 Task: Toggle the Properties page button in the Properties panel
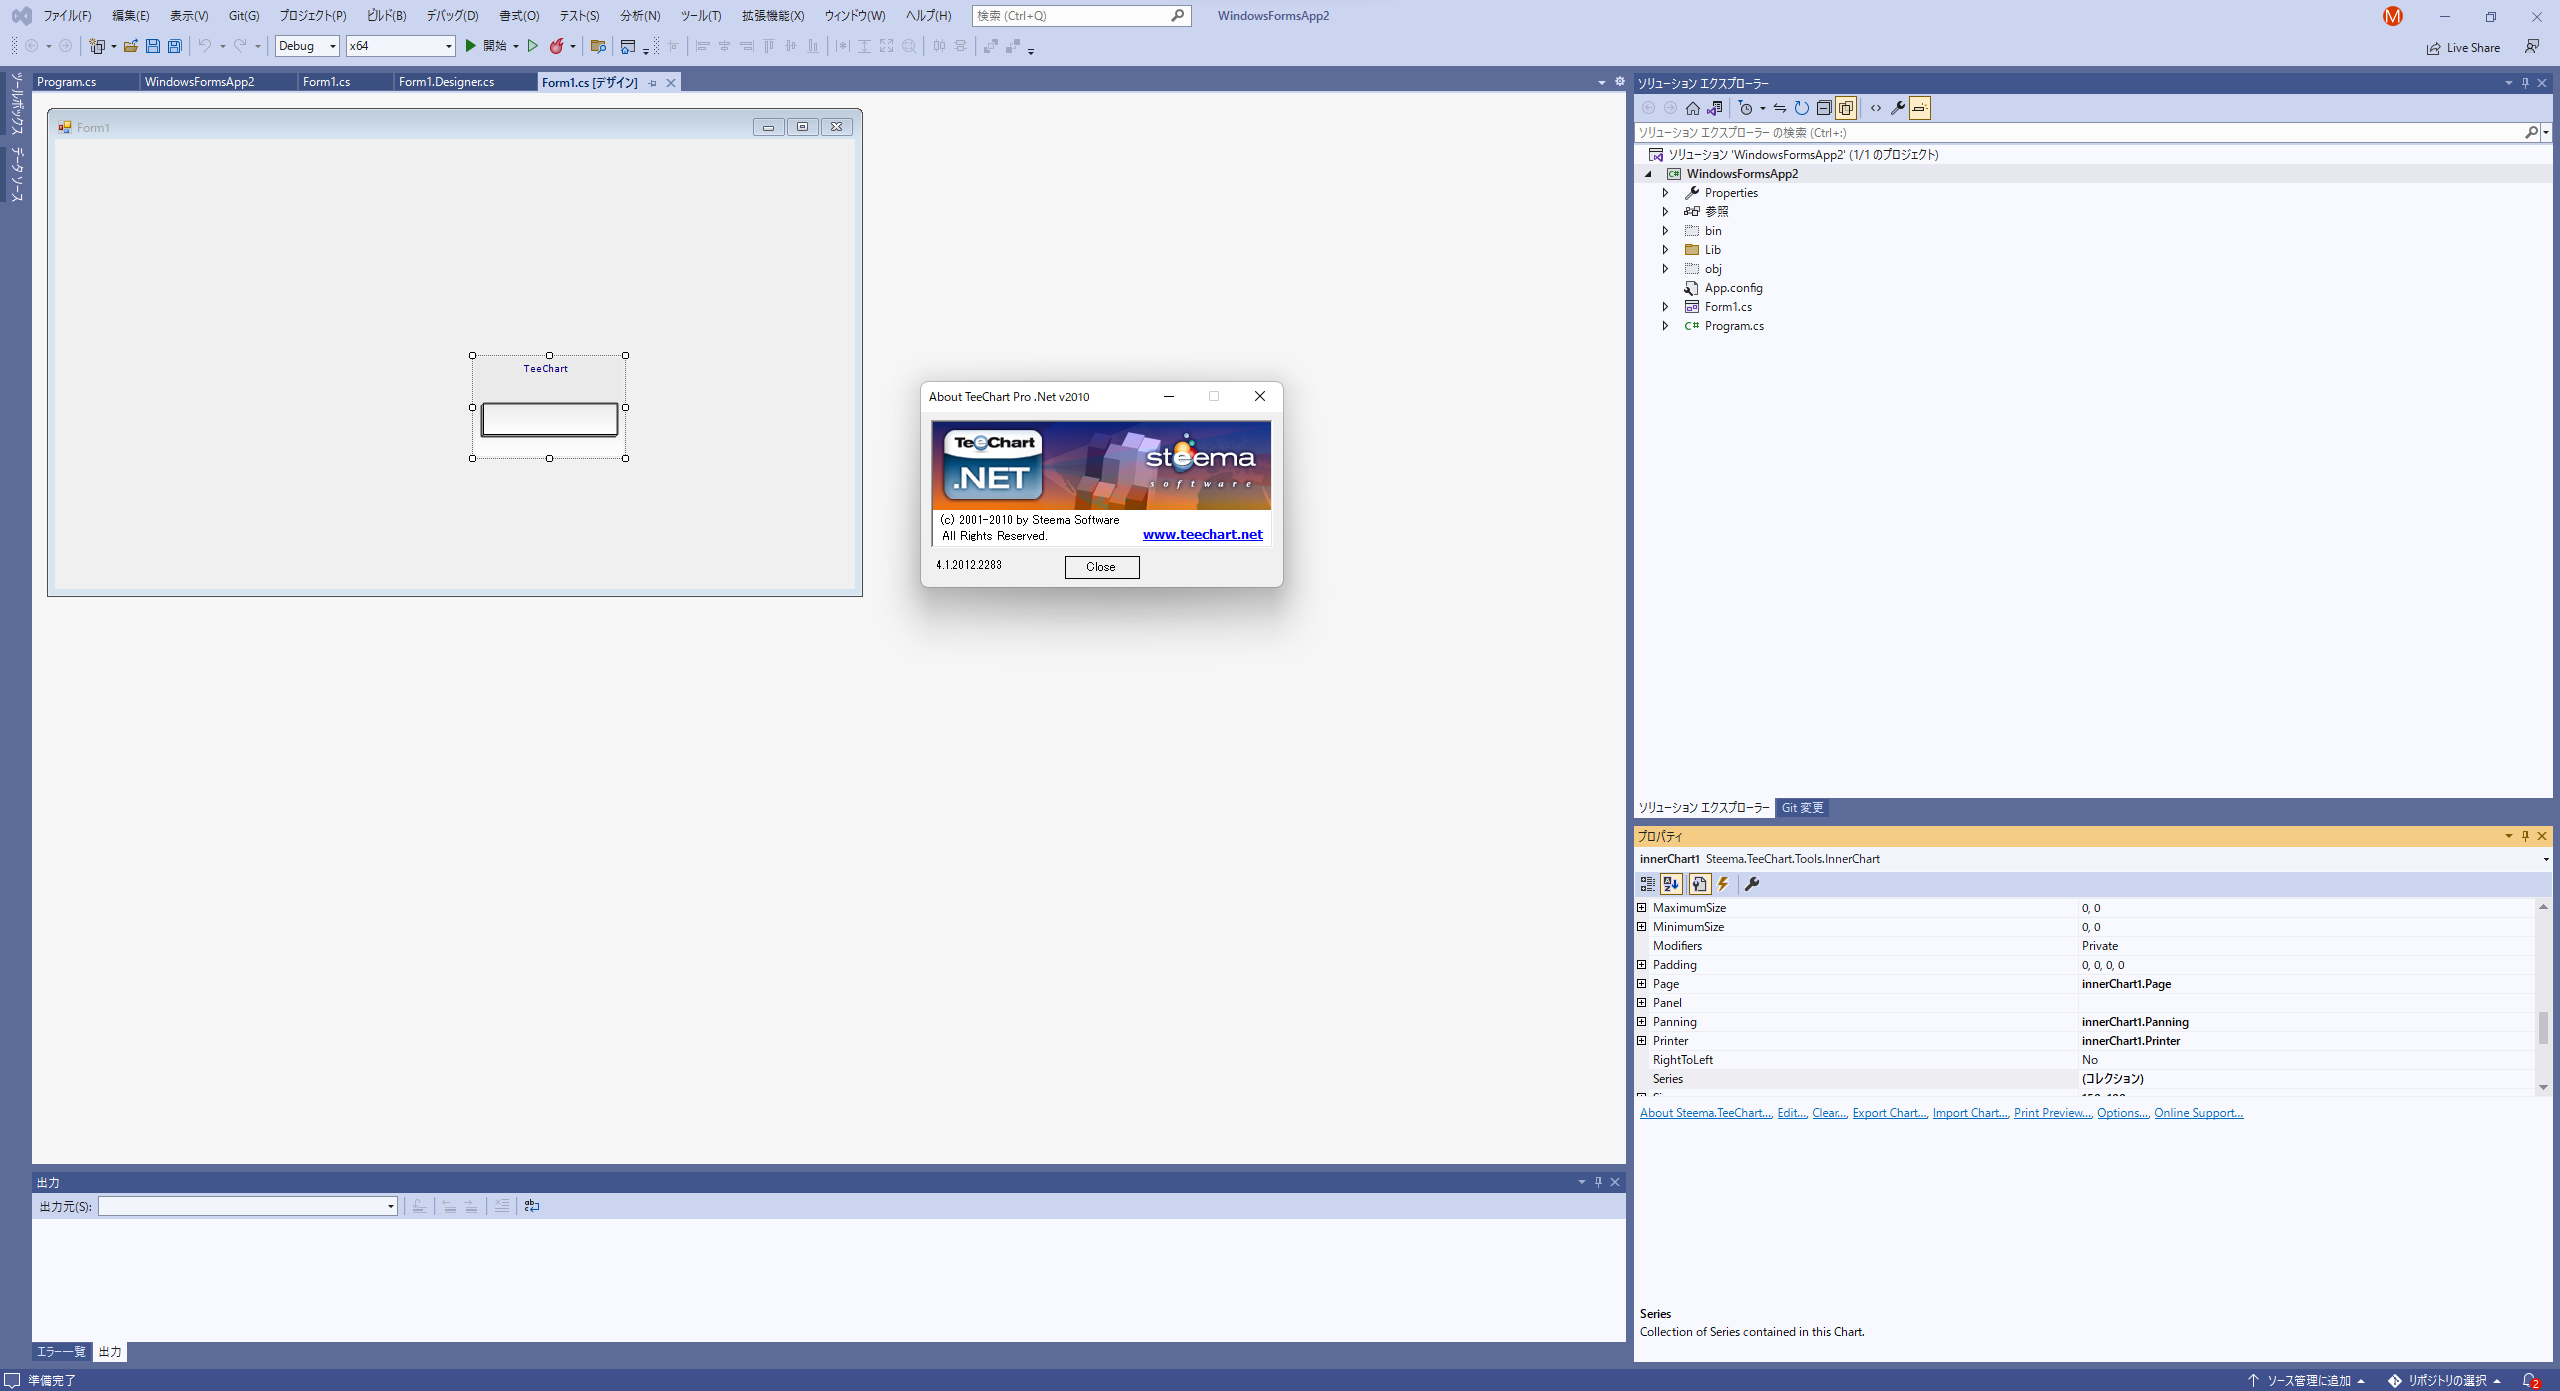1699,884
